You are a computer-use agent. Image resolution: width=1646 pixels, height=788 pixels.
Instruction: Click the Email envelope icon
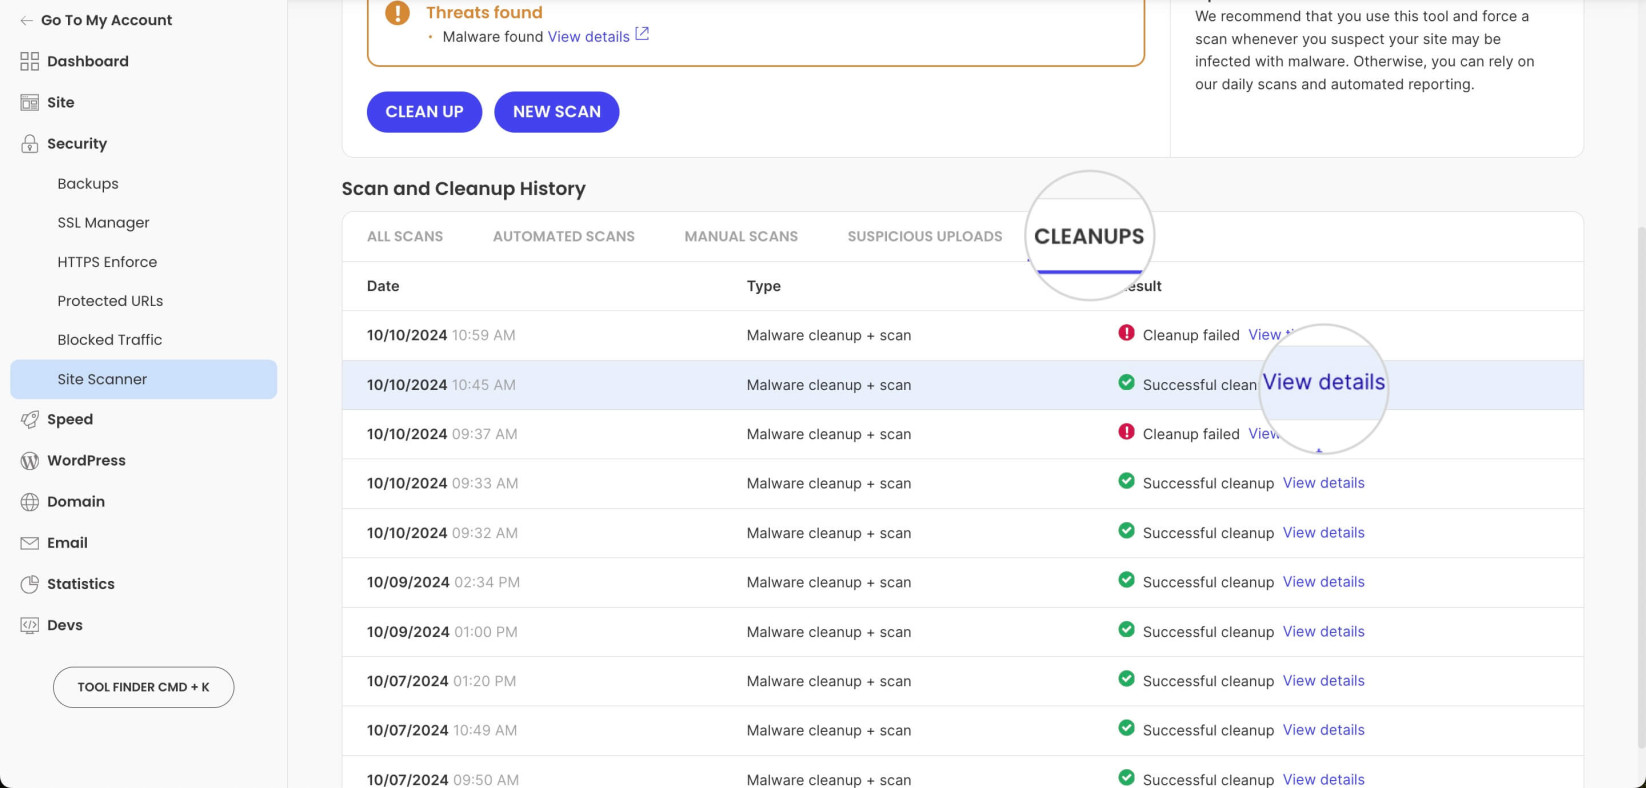30,543
